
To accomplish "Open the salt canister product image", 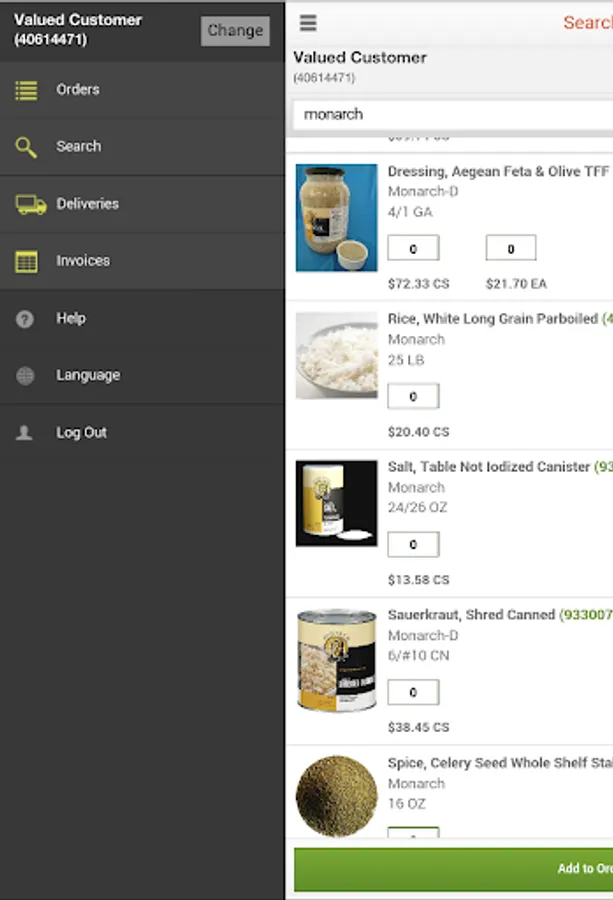I will click(336, 503).
